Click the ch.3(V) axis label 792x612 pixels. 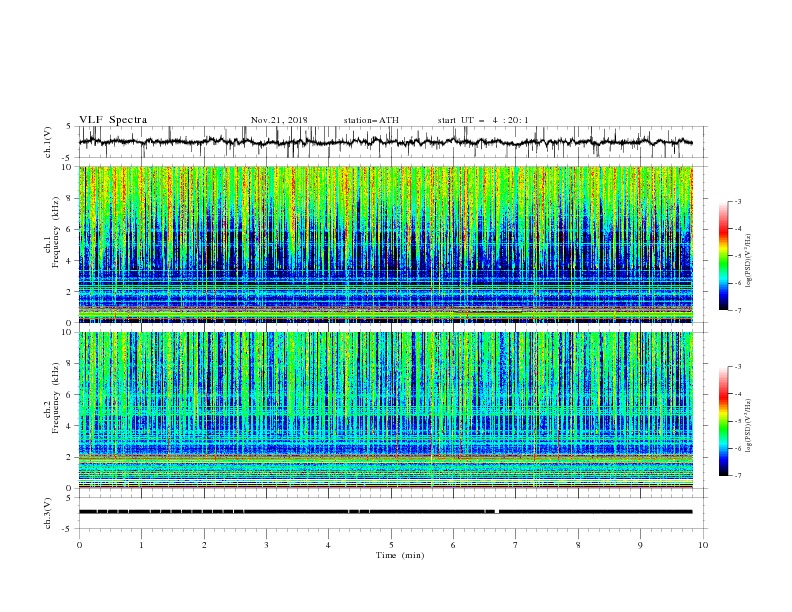click(48, 513)
